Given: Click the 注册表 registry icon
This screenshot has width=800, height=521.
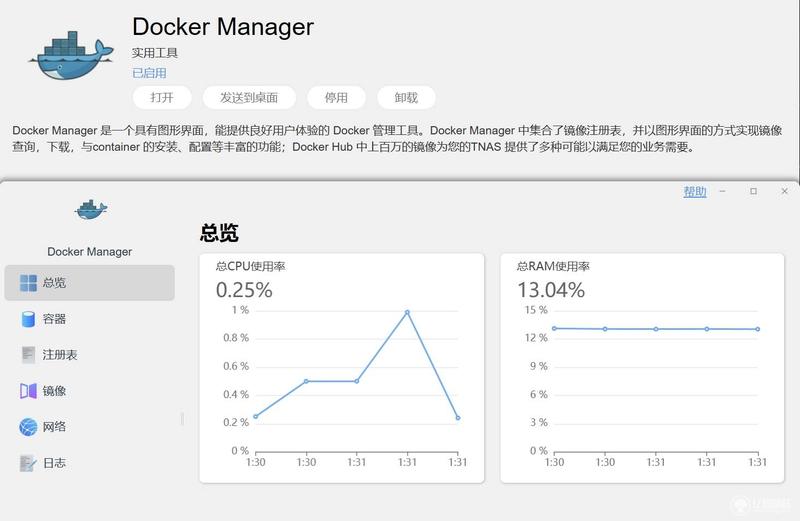Looking at the screenshot, I should pyautogui.click(x=28, y=355).
